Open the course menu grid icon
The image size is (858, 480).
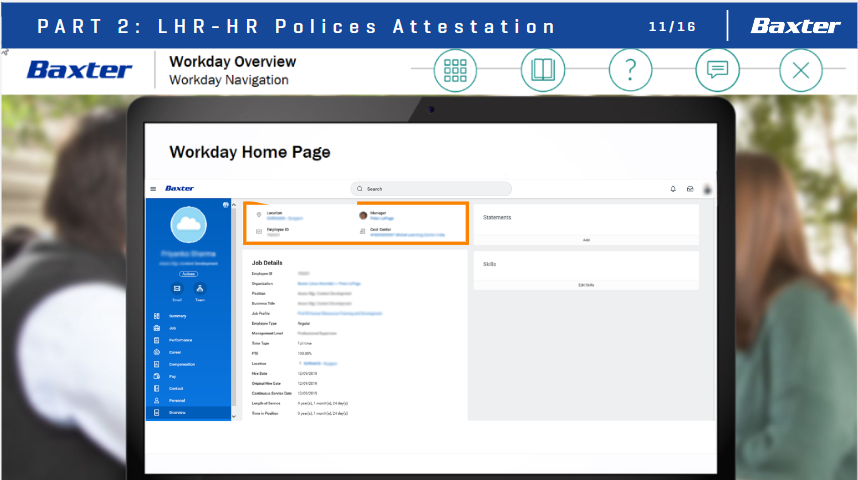click(455, 71)
